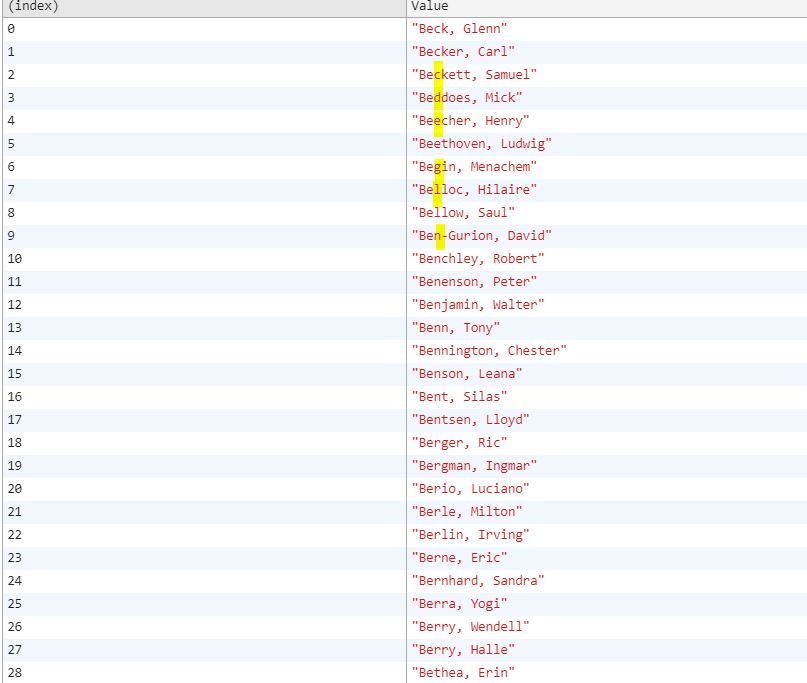
Task: Select the "Bergman, Ingmar" value
Action: coord(474,466)
